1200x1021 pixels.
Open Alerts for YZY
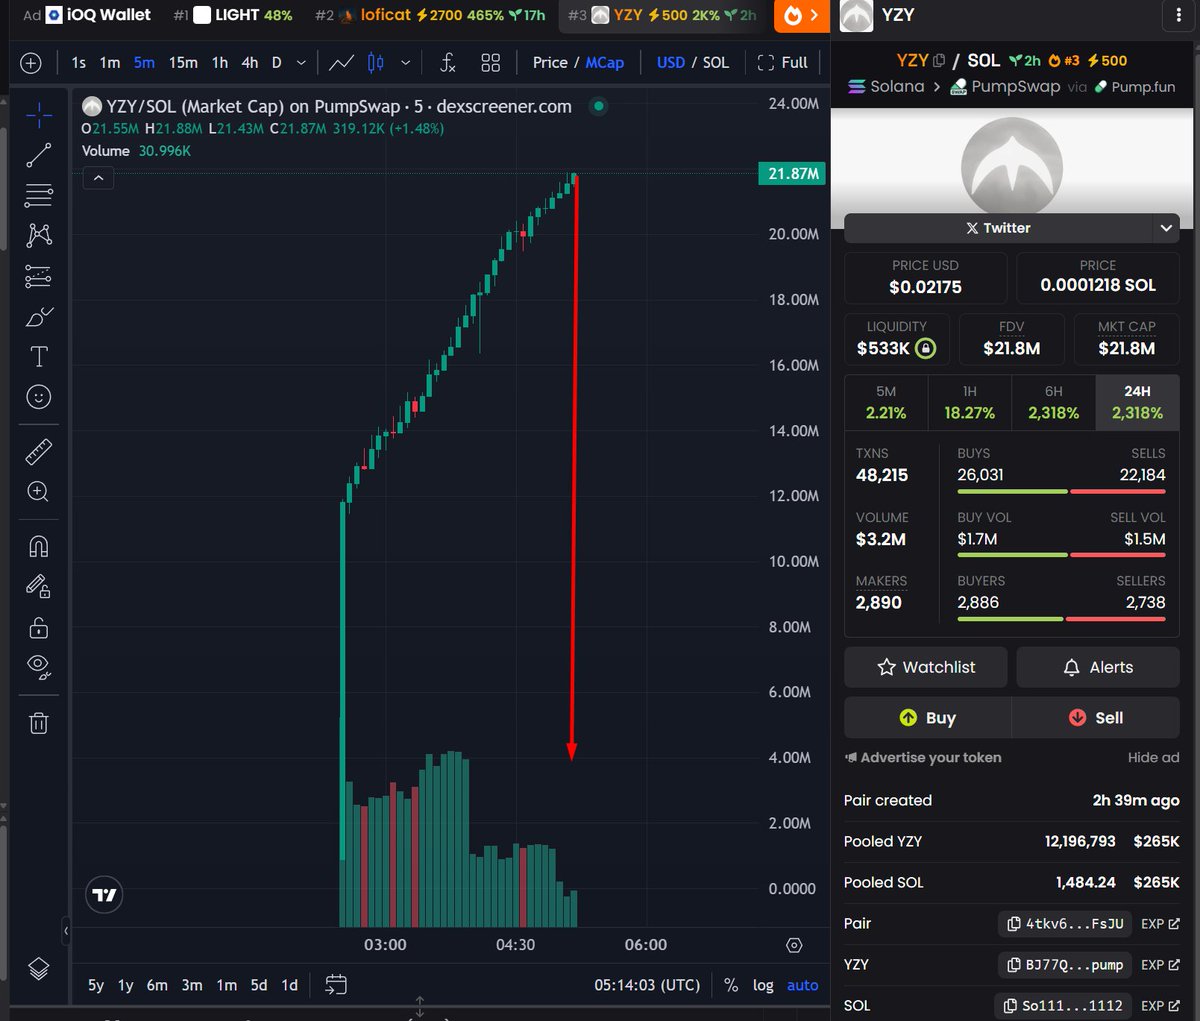click(x=1098, y=667)
